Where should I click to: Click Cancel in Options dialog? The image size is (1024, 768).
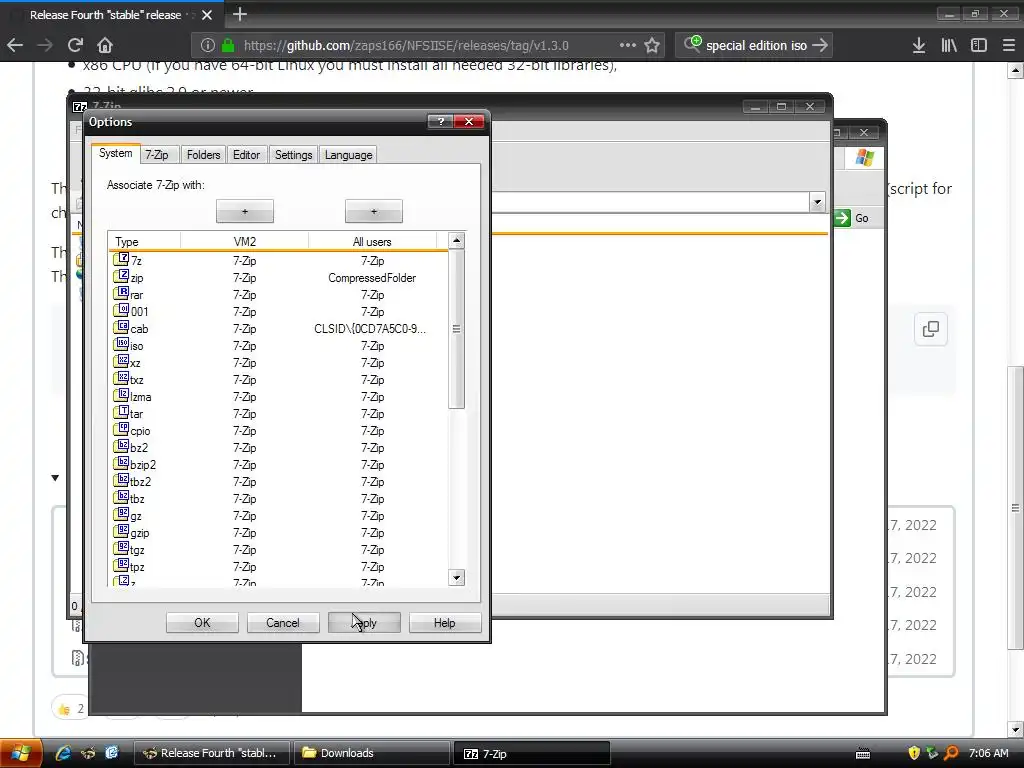[x=283, y=623]
